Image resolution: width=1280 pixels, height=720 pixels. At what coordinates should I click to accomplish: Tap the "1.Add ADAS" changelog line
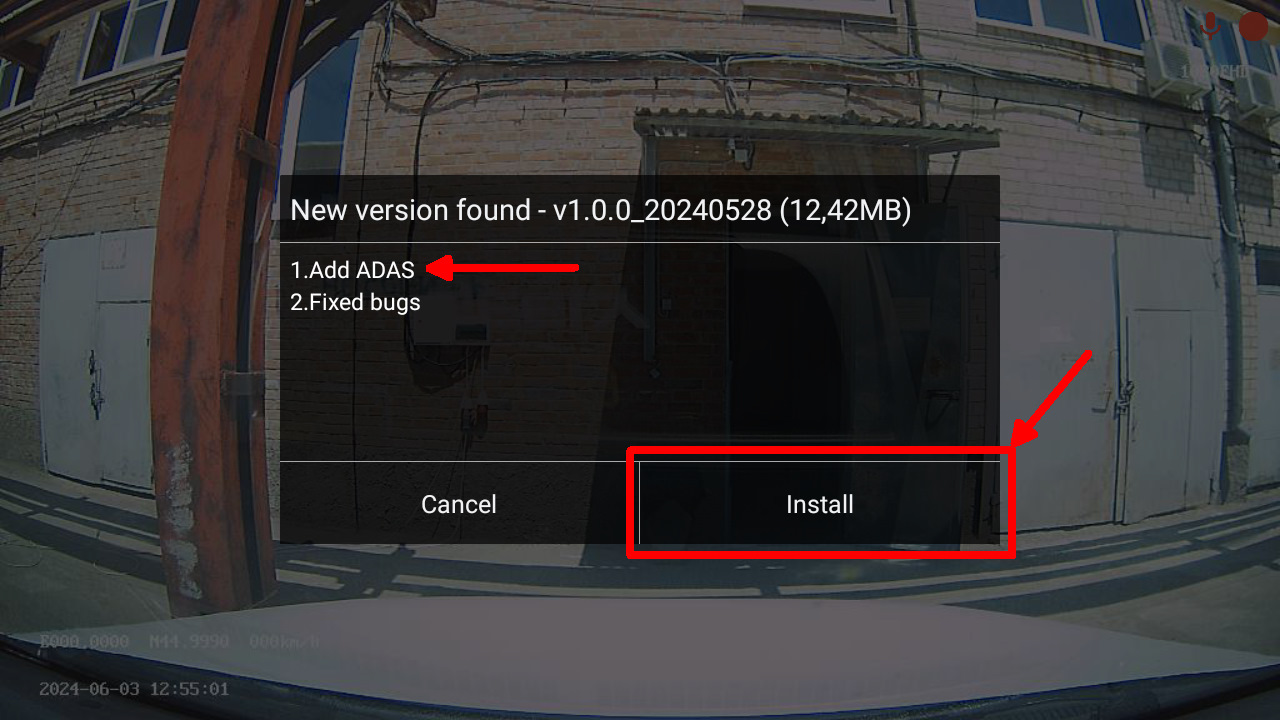(352, 269)
